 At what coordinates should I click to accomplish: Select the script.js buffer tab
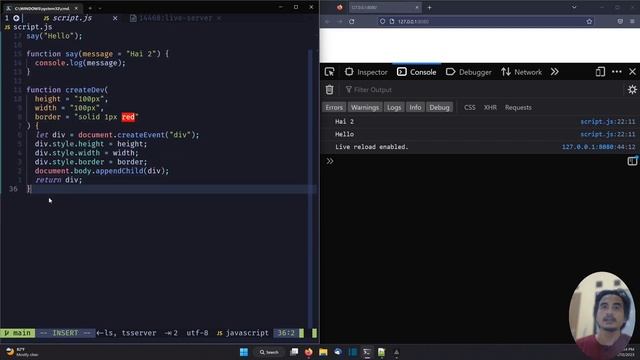pyautogui.click(x=72, y=18)
